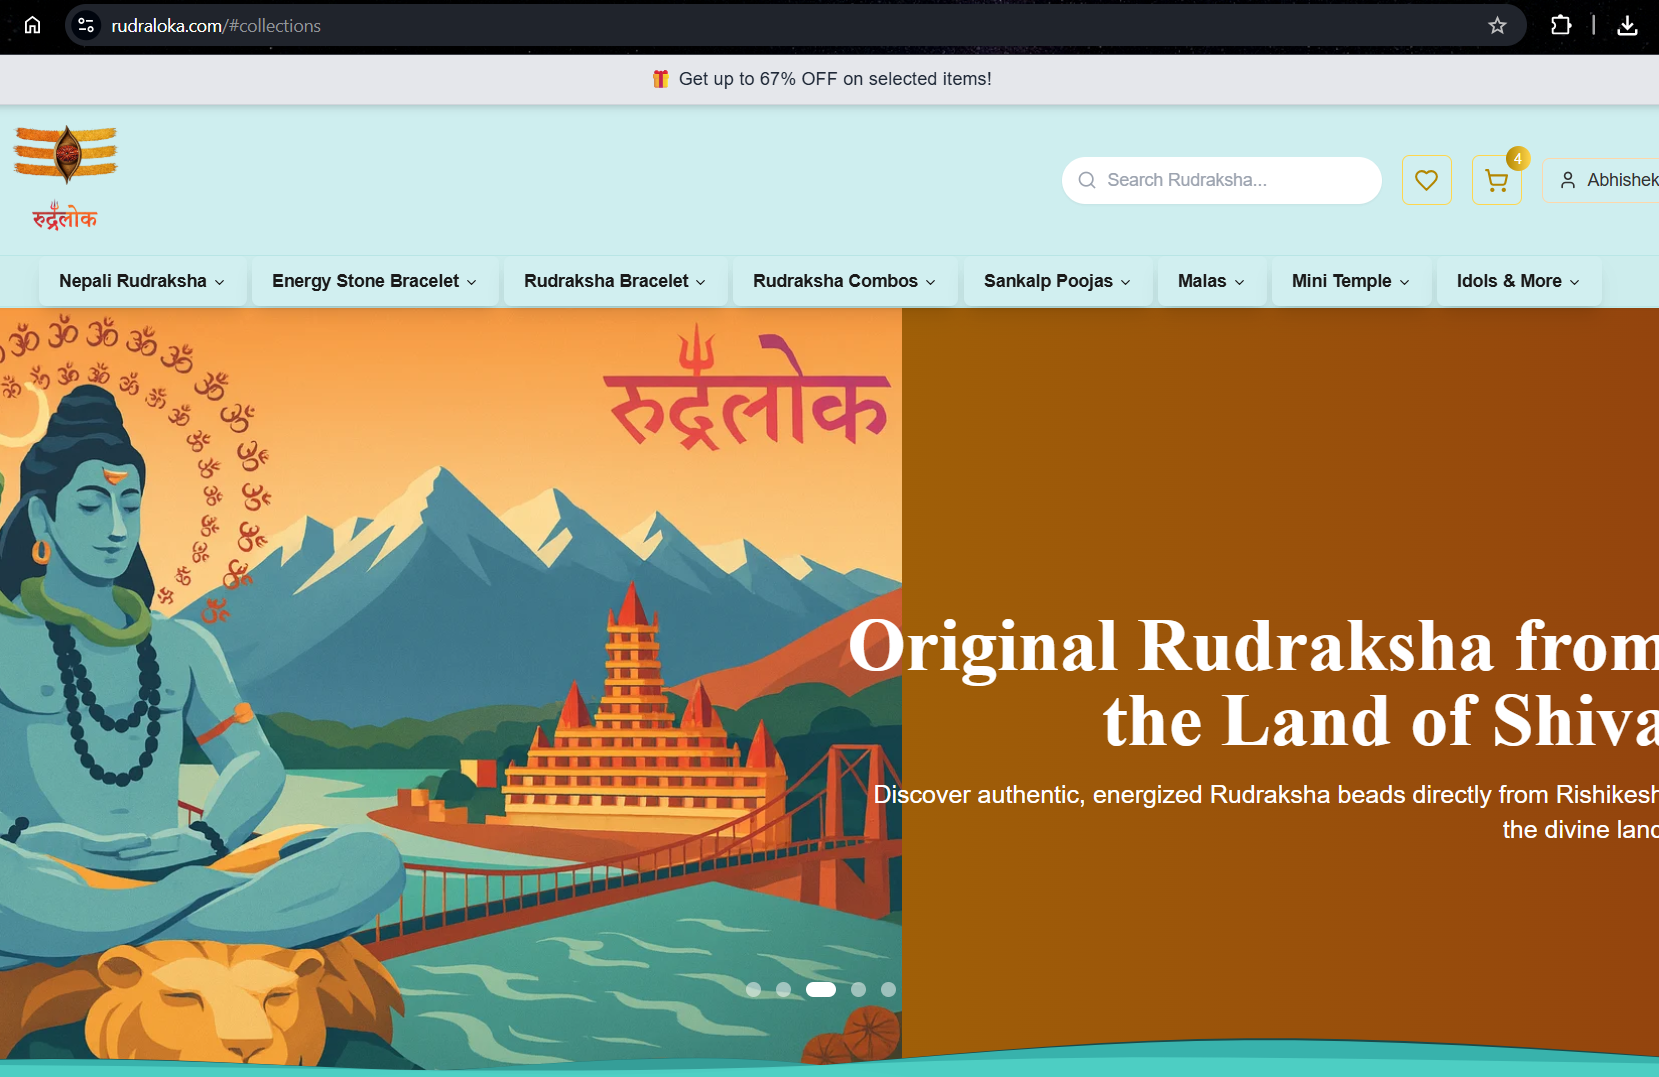Click the gift icon in promo banner
The height and width of the screenshot is (1077, 1659).
tap(660, 78)
